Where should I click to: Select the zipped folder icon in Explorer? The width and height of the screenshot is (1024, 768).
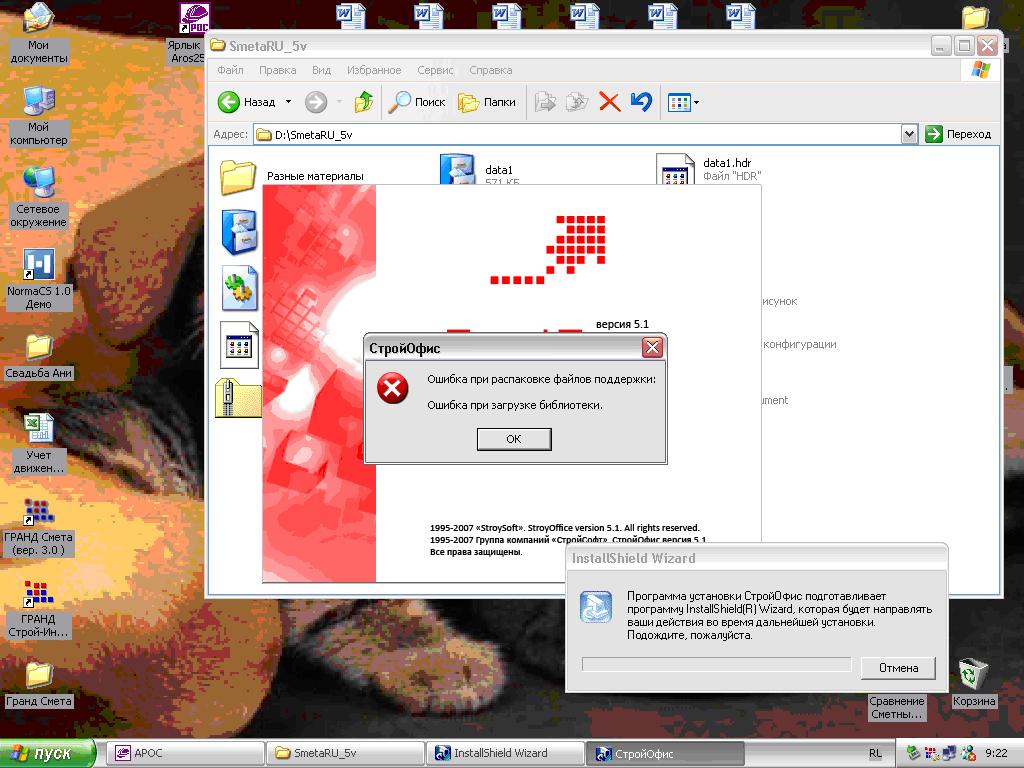(x=238, y=398)
